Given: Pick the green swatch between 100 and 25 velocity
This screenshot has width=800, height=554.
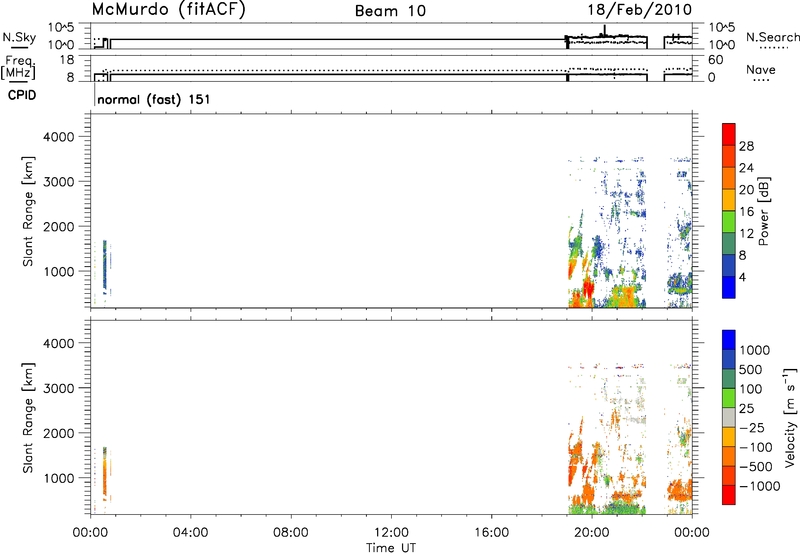Looking at the screenshot, I should pos(729,398).
